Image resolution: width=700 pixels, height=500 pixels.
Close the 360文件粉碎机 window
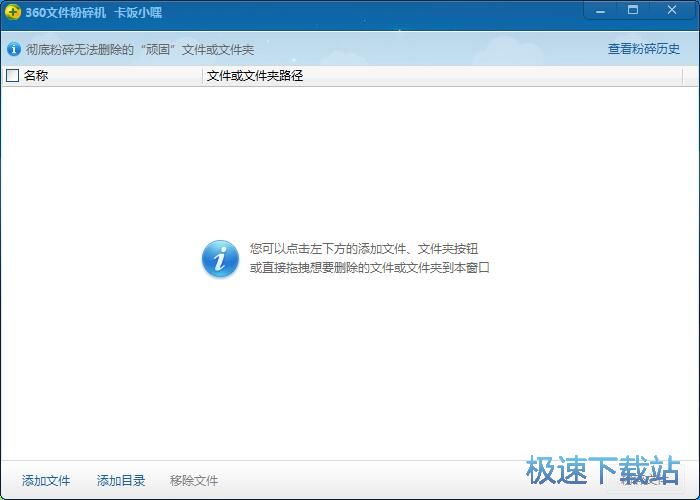[672, 10]
